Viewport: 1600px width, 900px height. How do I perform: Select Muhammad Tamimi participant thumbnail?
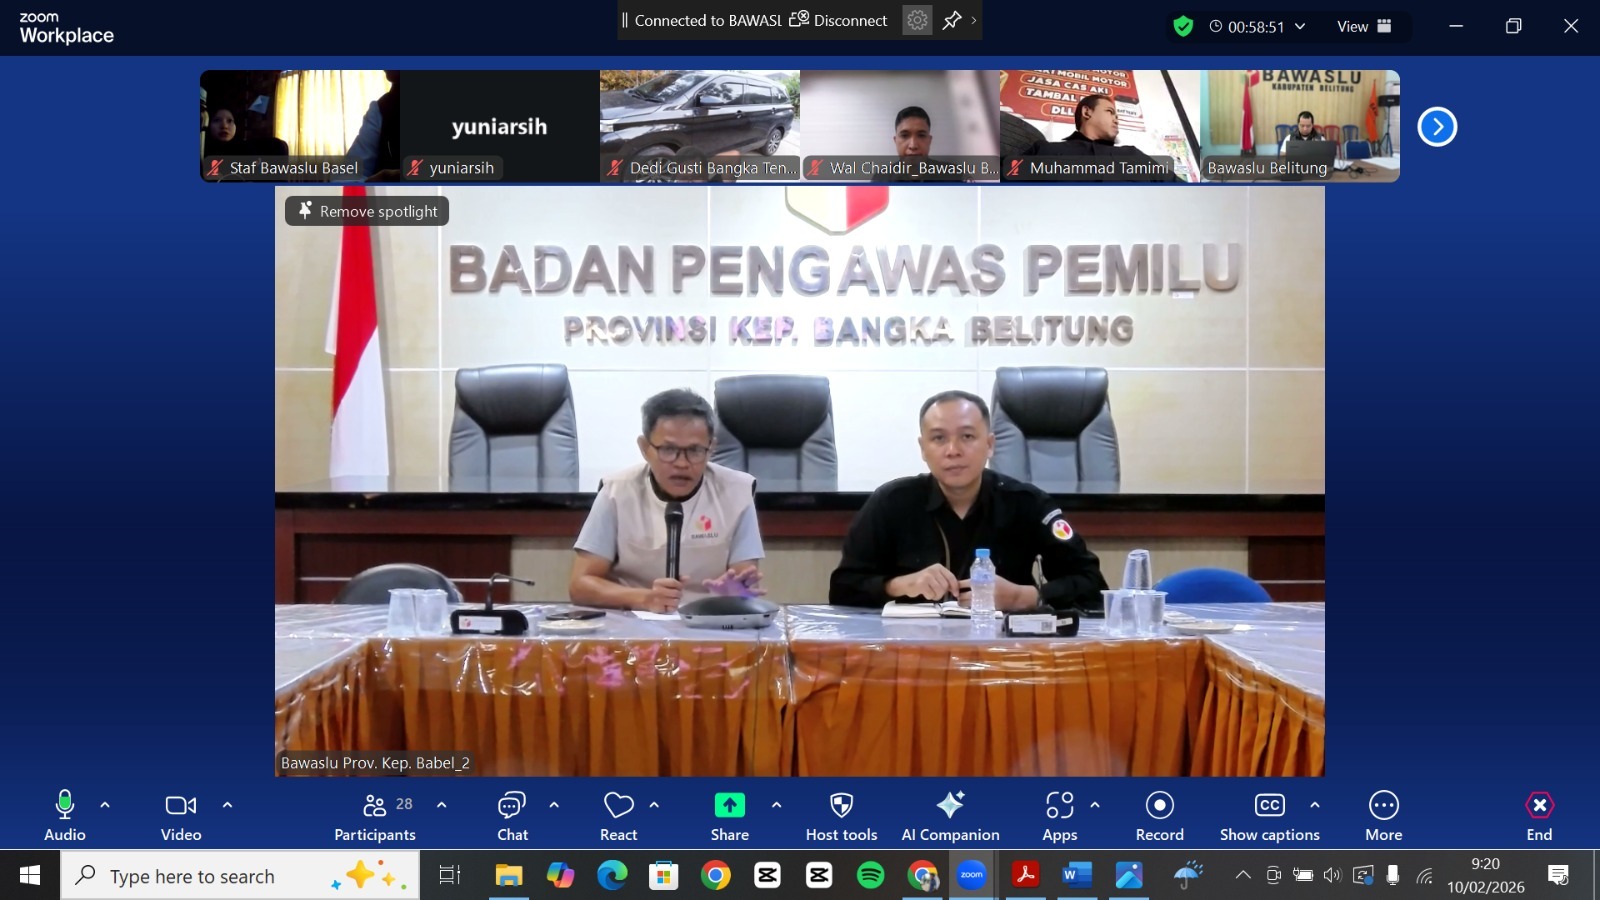pos(1100,126)
